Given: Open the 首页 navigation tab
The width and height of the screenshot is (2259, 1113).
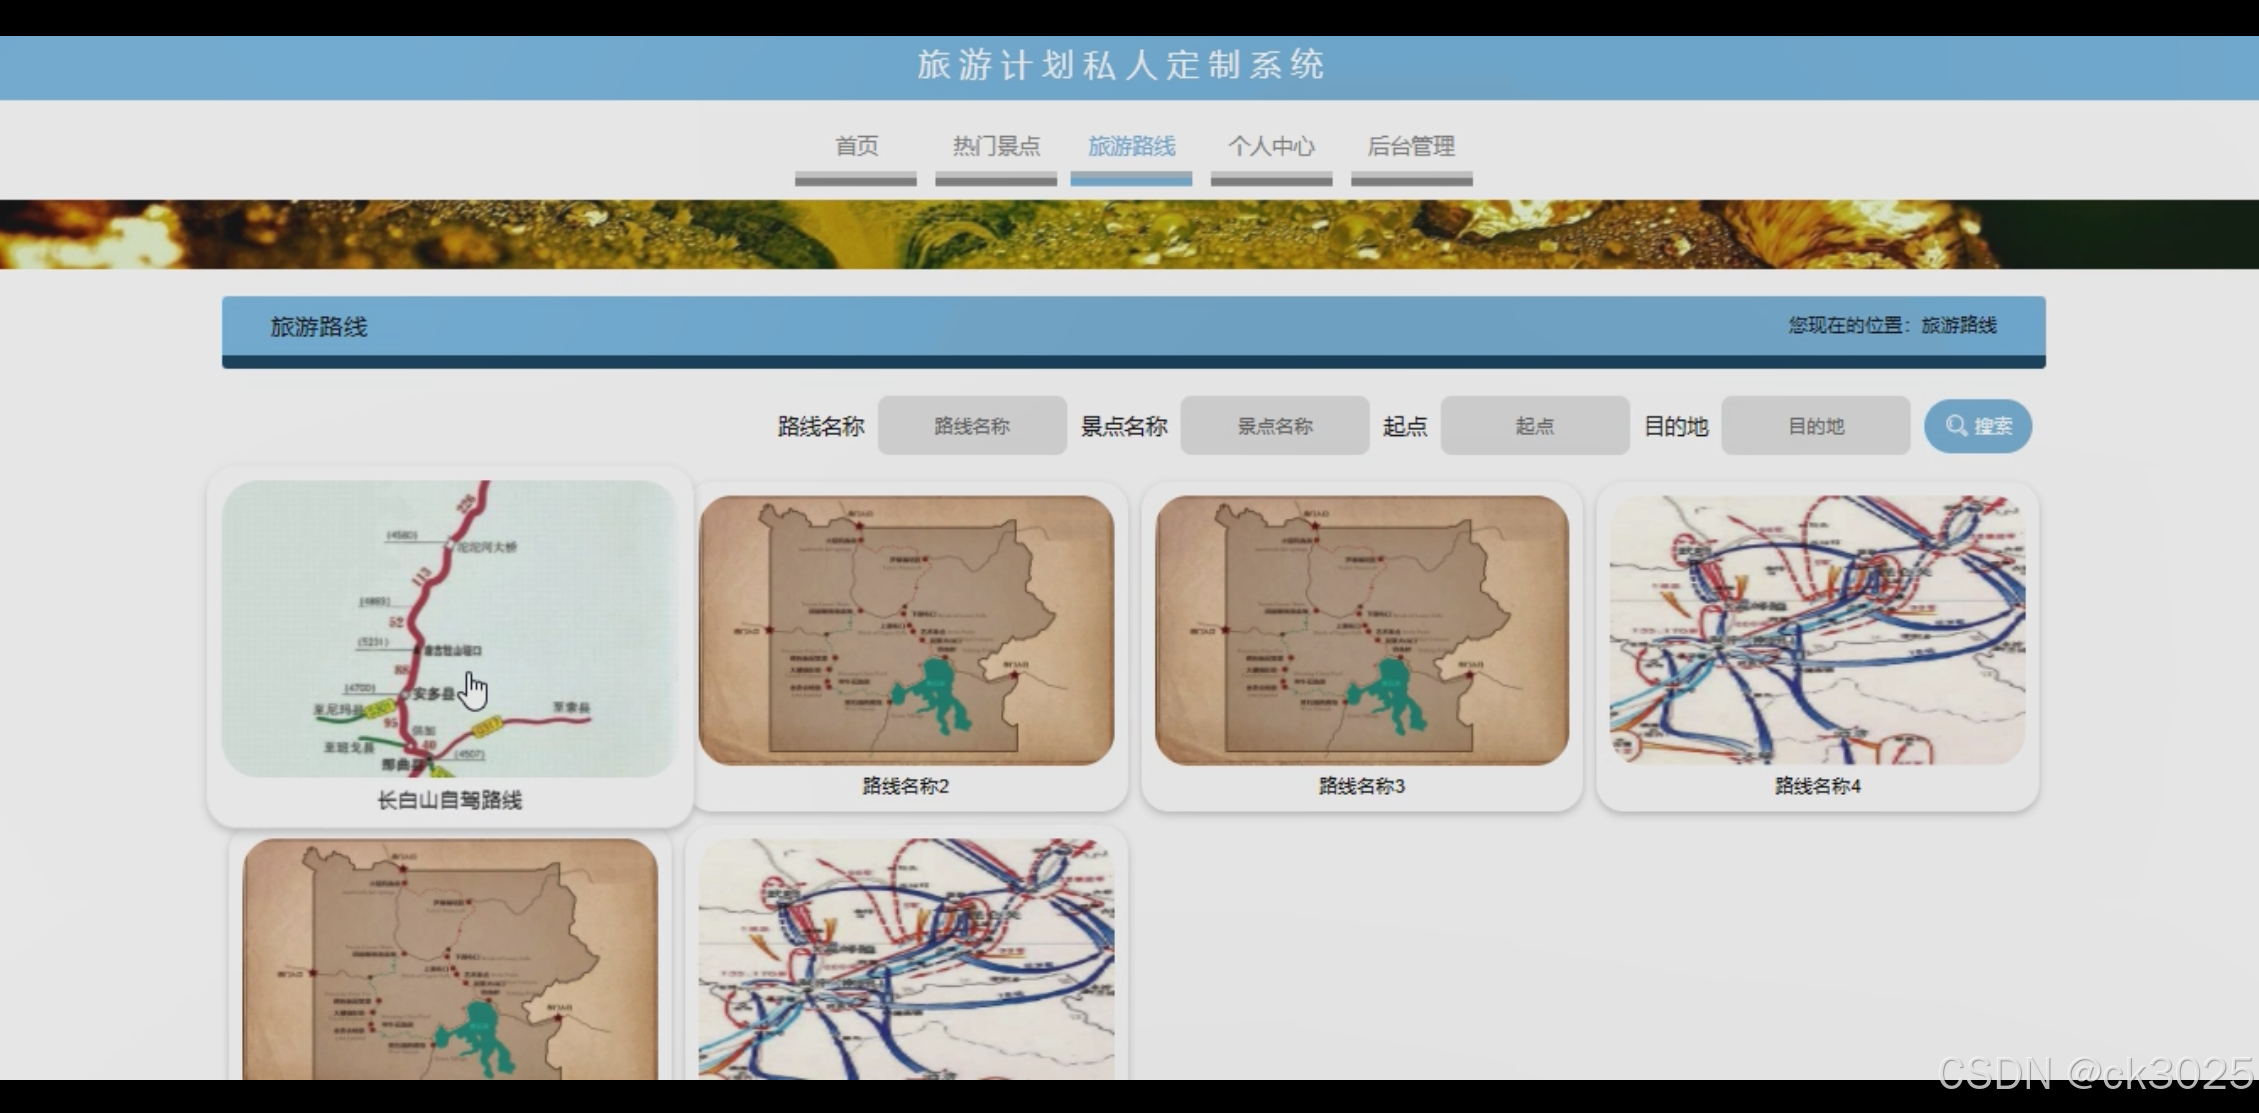Looking at the screenshot, I should click(x=856, y=147).
